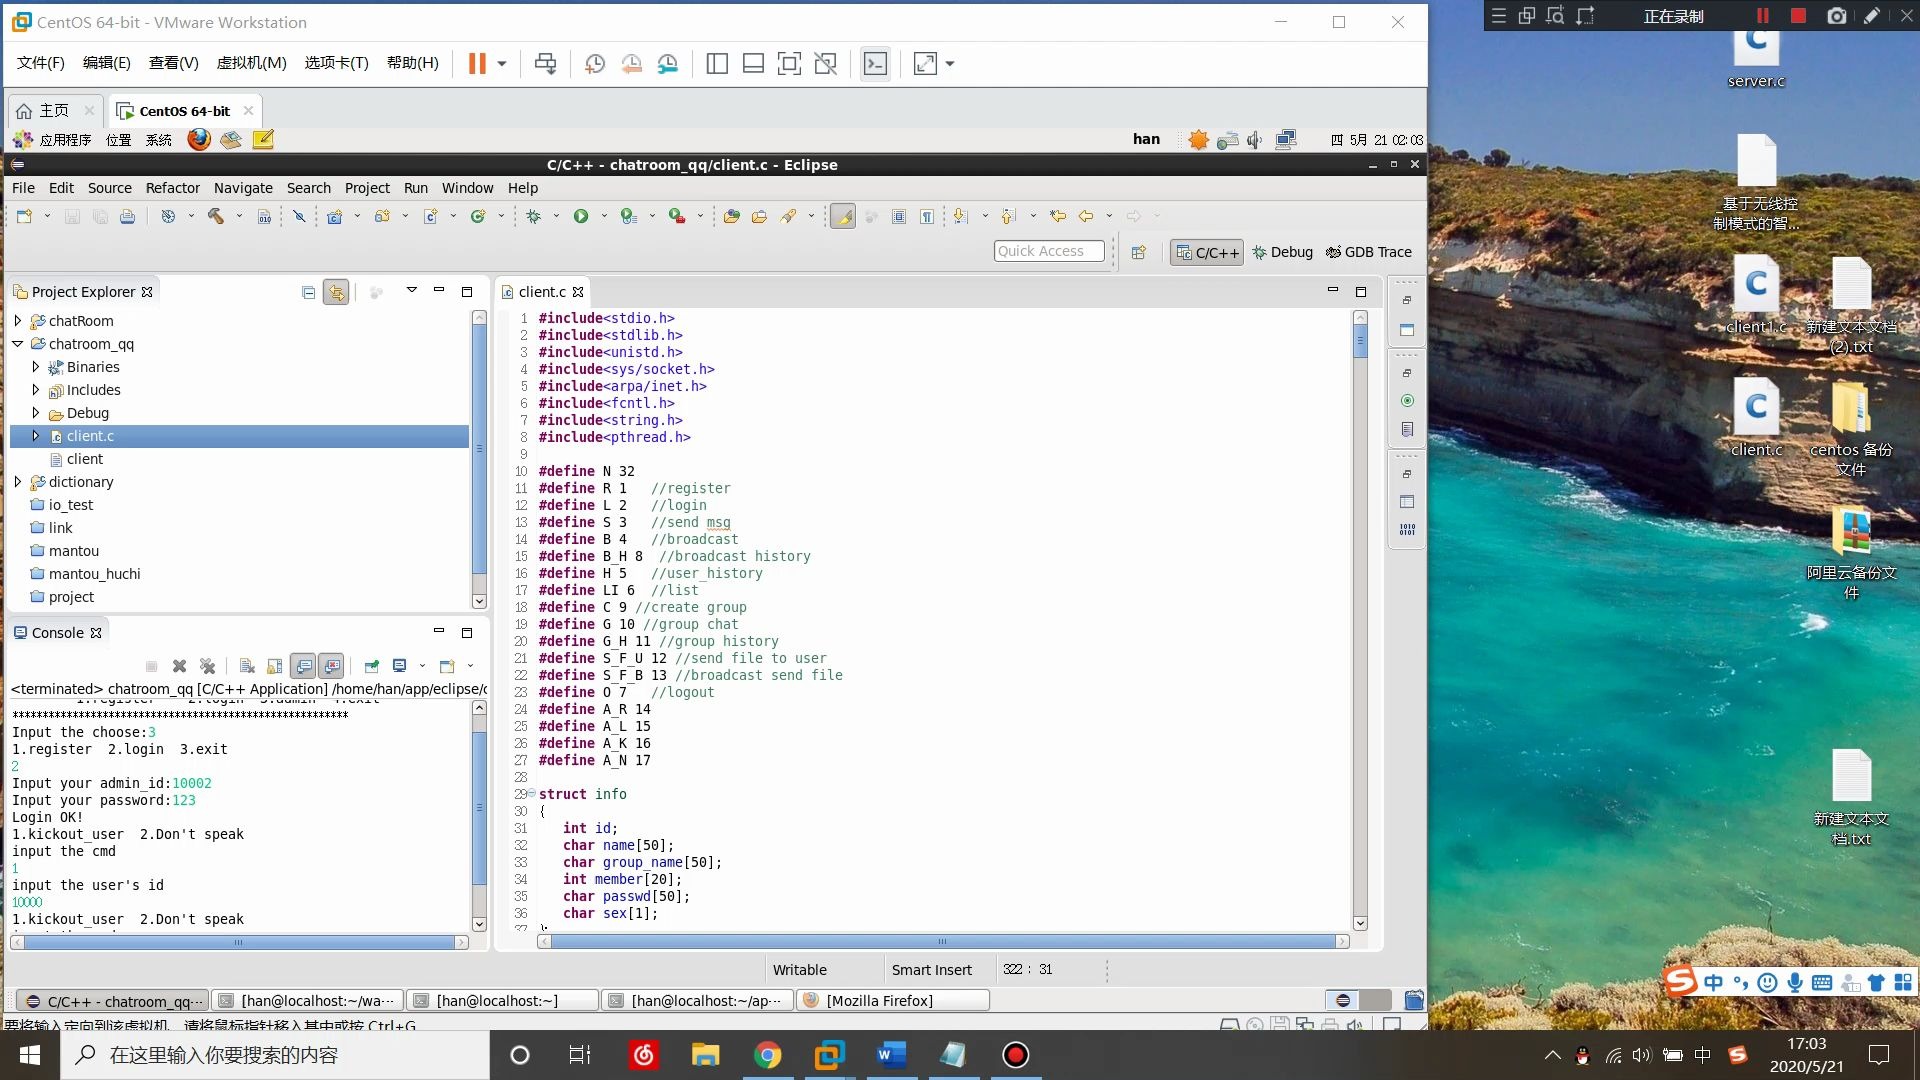
Task: Open the Refactor menu
Action: tap(172, 188)
